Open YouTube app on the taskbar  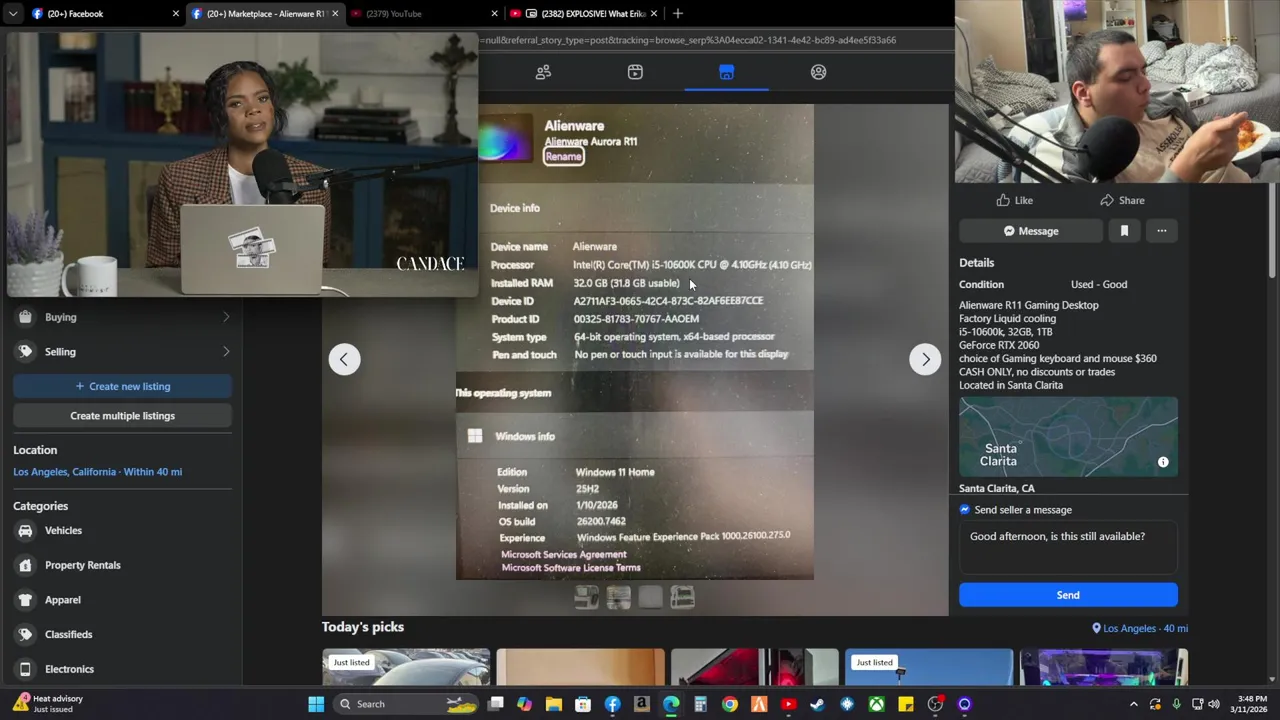[788, 704]
